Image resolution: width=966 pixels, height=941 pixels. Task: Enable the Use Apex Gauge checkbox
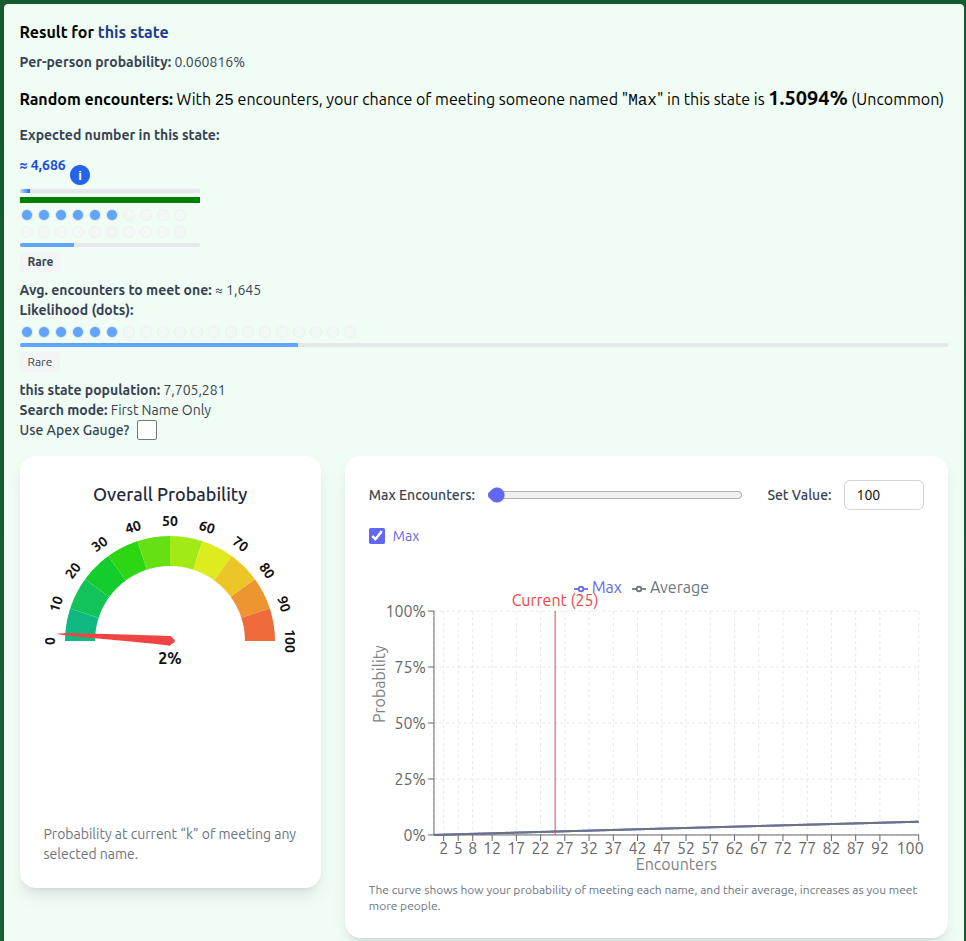coord(147,430)
